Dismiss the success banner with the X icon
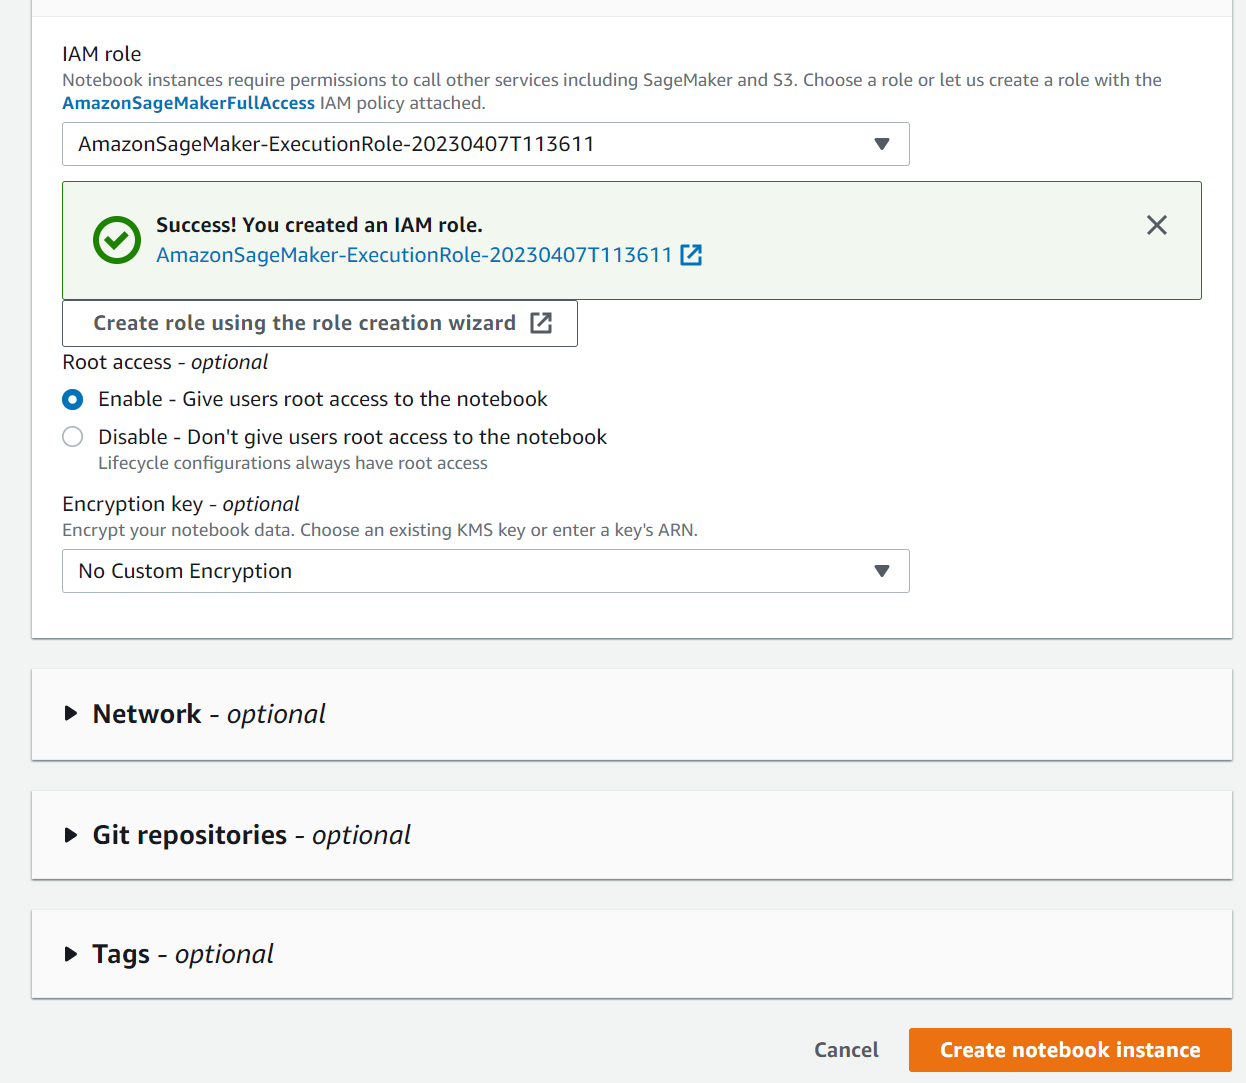 [1157, 225]
